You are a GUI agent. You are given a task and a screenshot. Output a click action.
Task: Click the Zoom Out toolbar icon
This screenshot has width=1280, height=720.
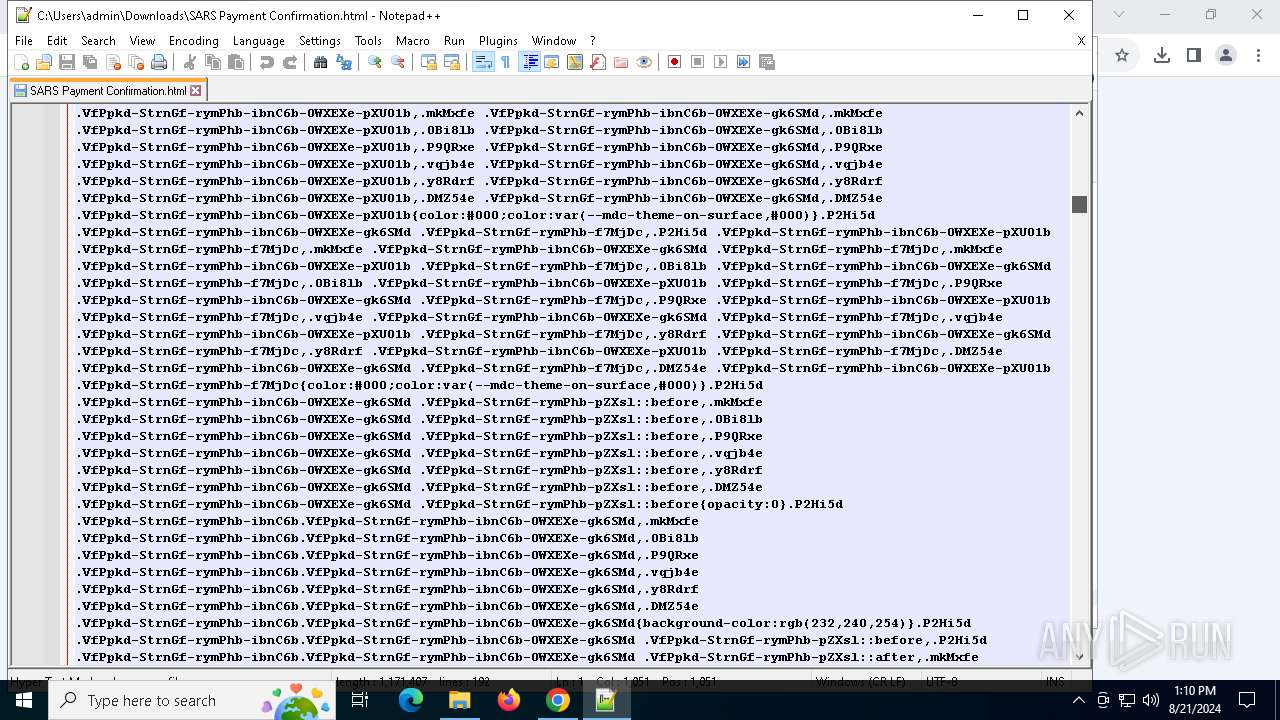point(398,62)
